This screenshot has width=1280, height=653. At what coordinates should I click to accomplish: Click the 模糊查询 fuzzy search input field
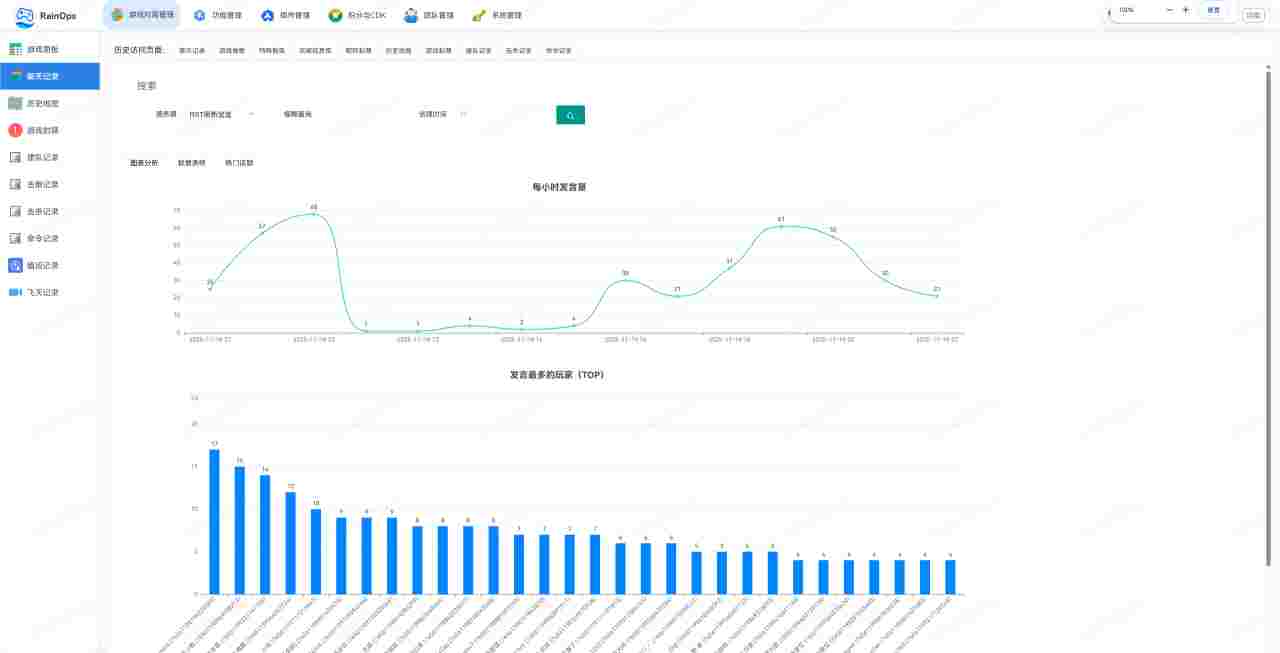[340, 114]
